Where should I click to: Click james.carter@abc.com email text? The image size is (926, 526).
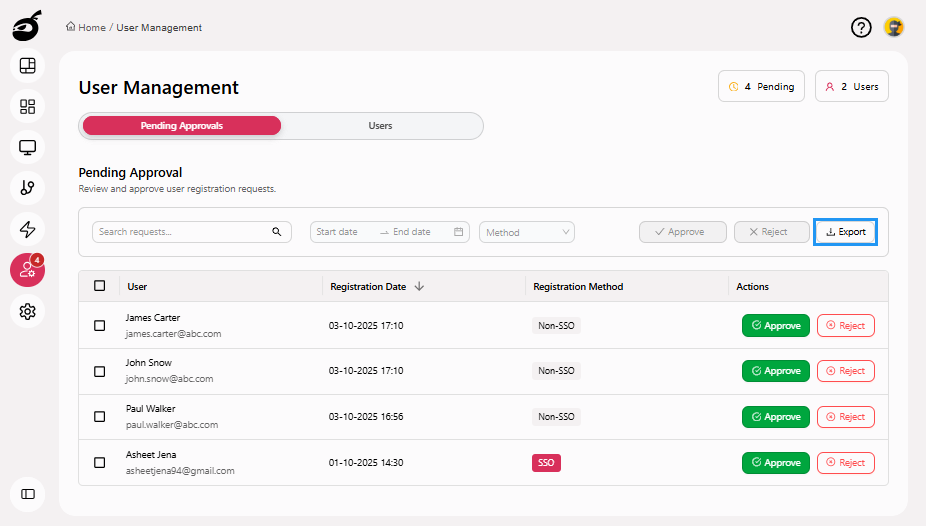click(173, 334)
